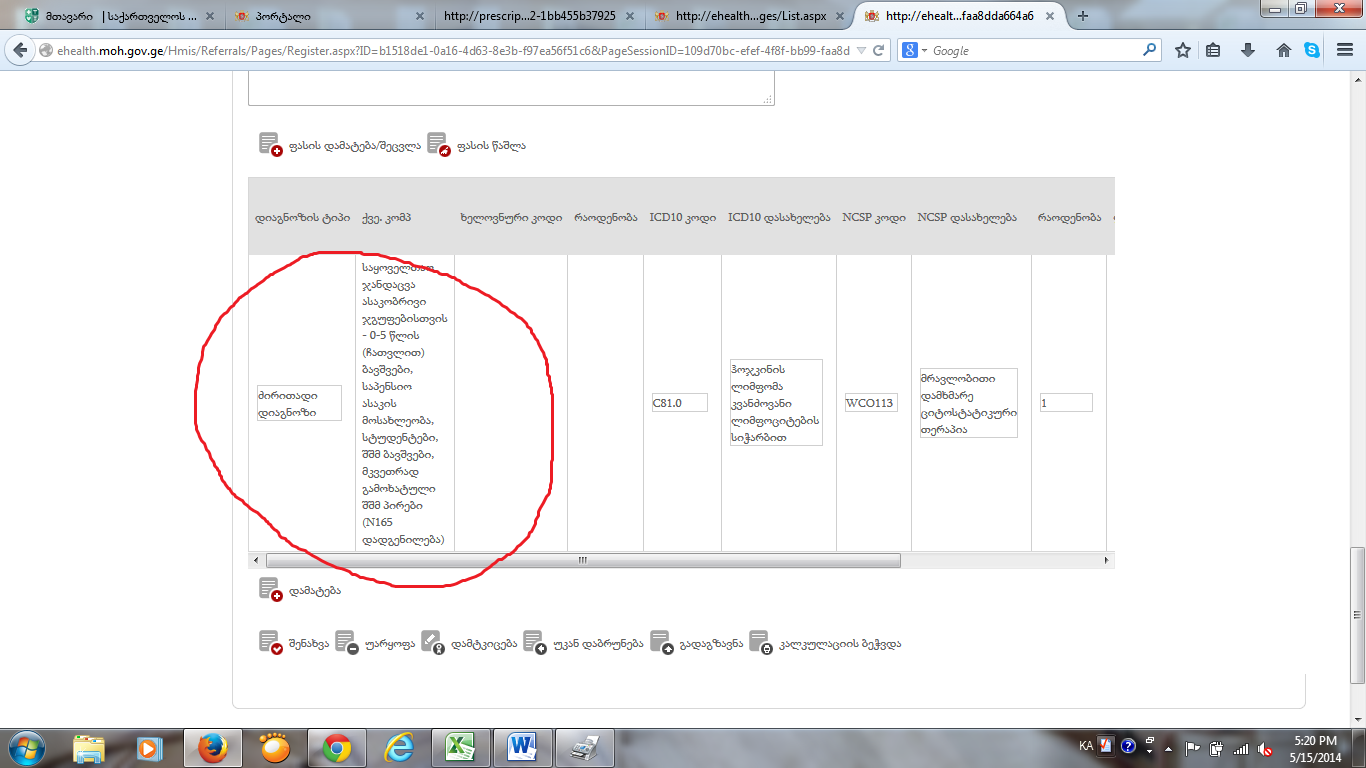Click the ფასის დამატება/შეცვლა icon
Image resolution: width=1366 pixels, height=768 pixels.
(270, 145)
